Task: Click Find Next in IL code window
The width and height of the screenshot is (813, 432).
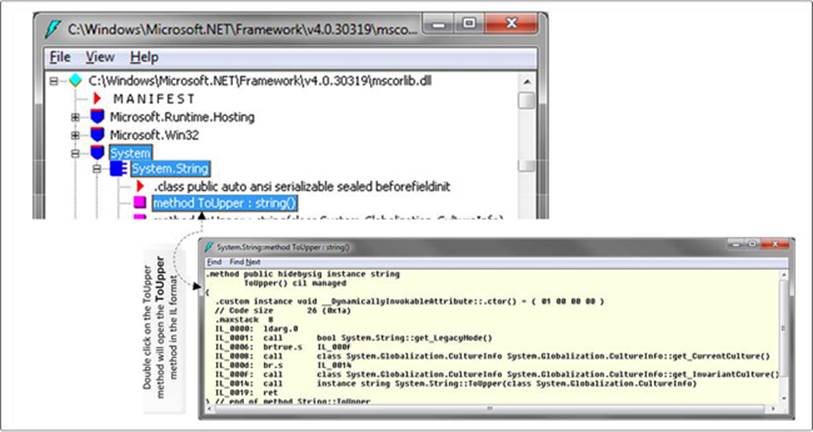Action: (245, 262)
